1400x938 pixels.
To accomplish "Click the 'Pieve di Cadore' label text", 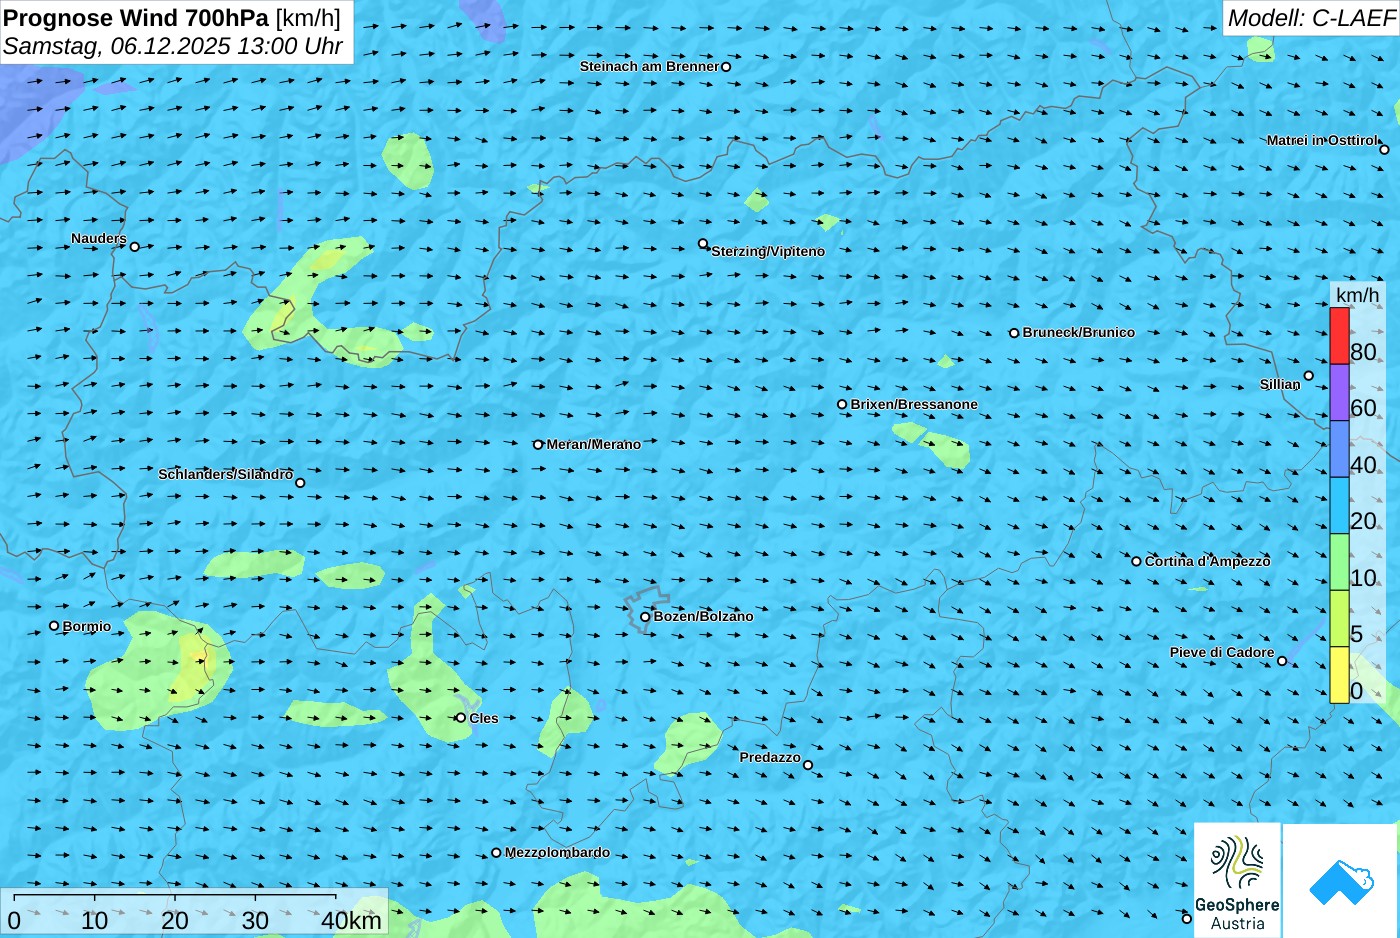I will 1222,652.
